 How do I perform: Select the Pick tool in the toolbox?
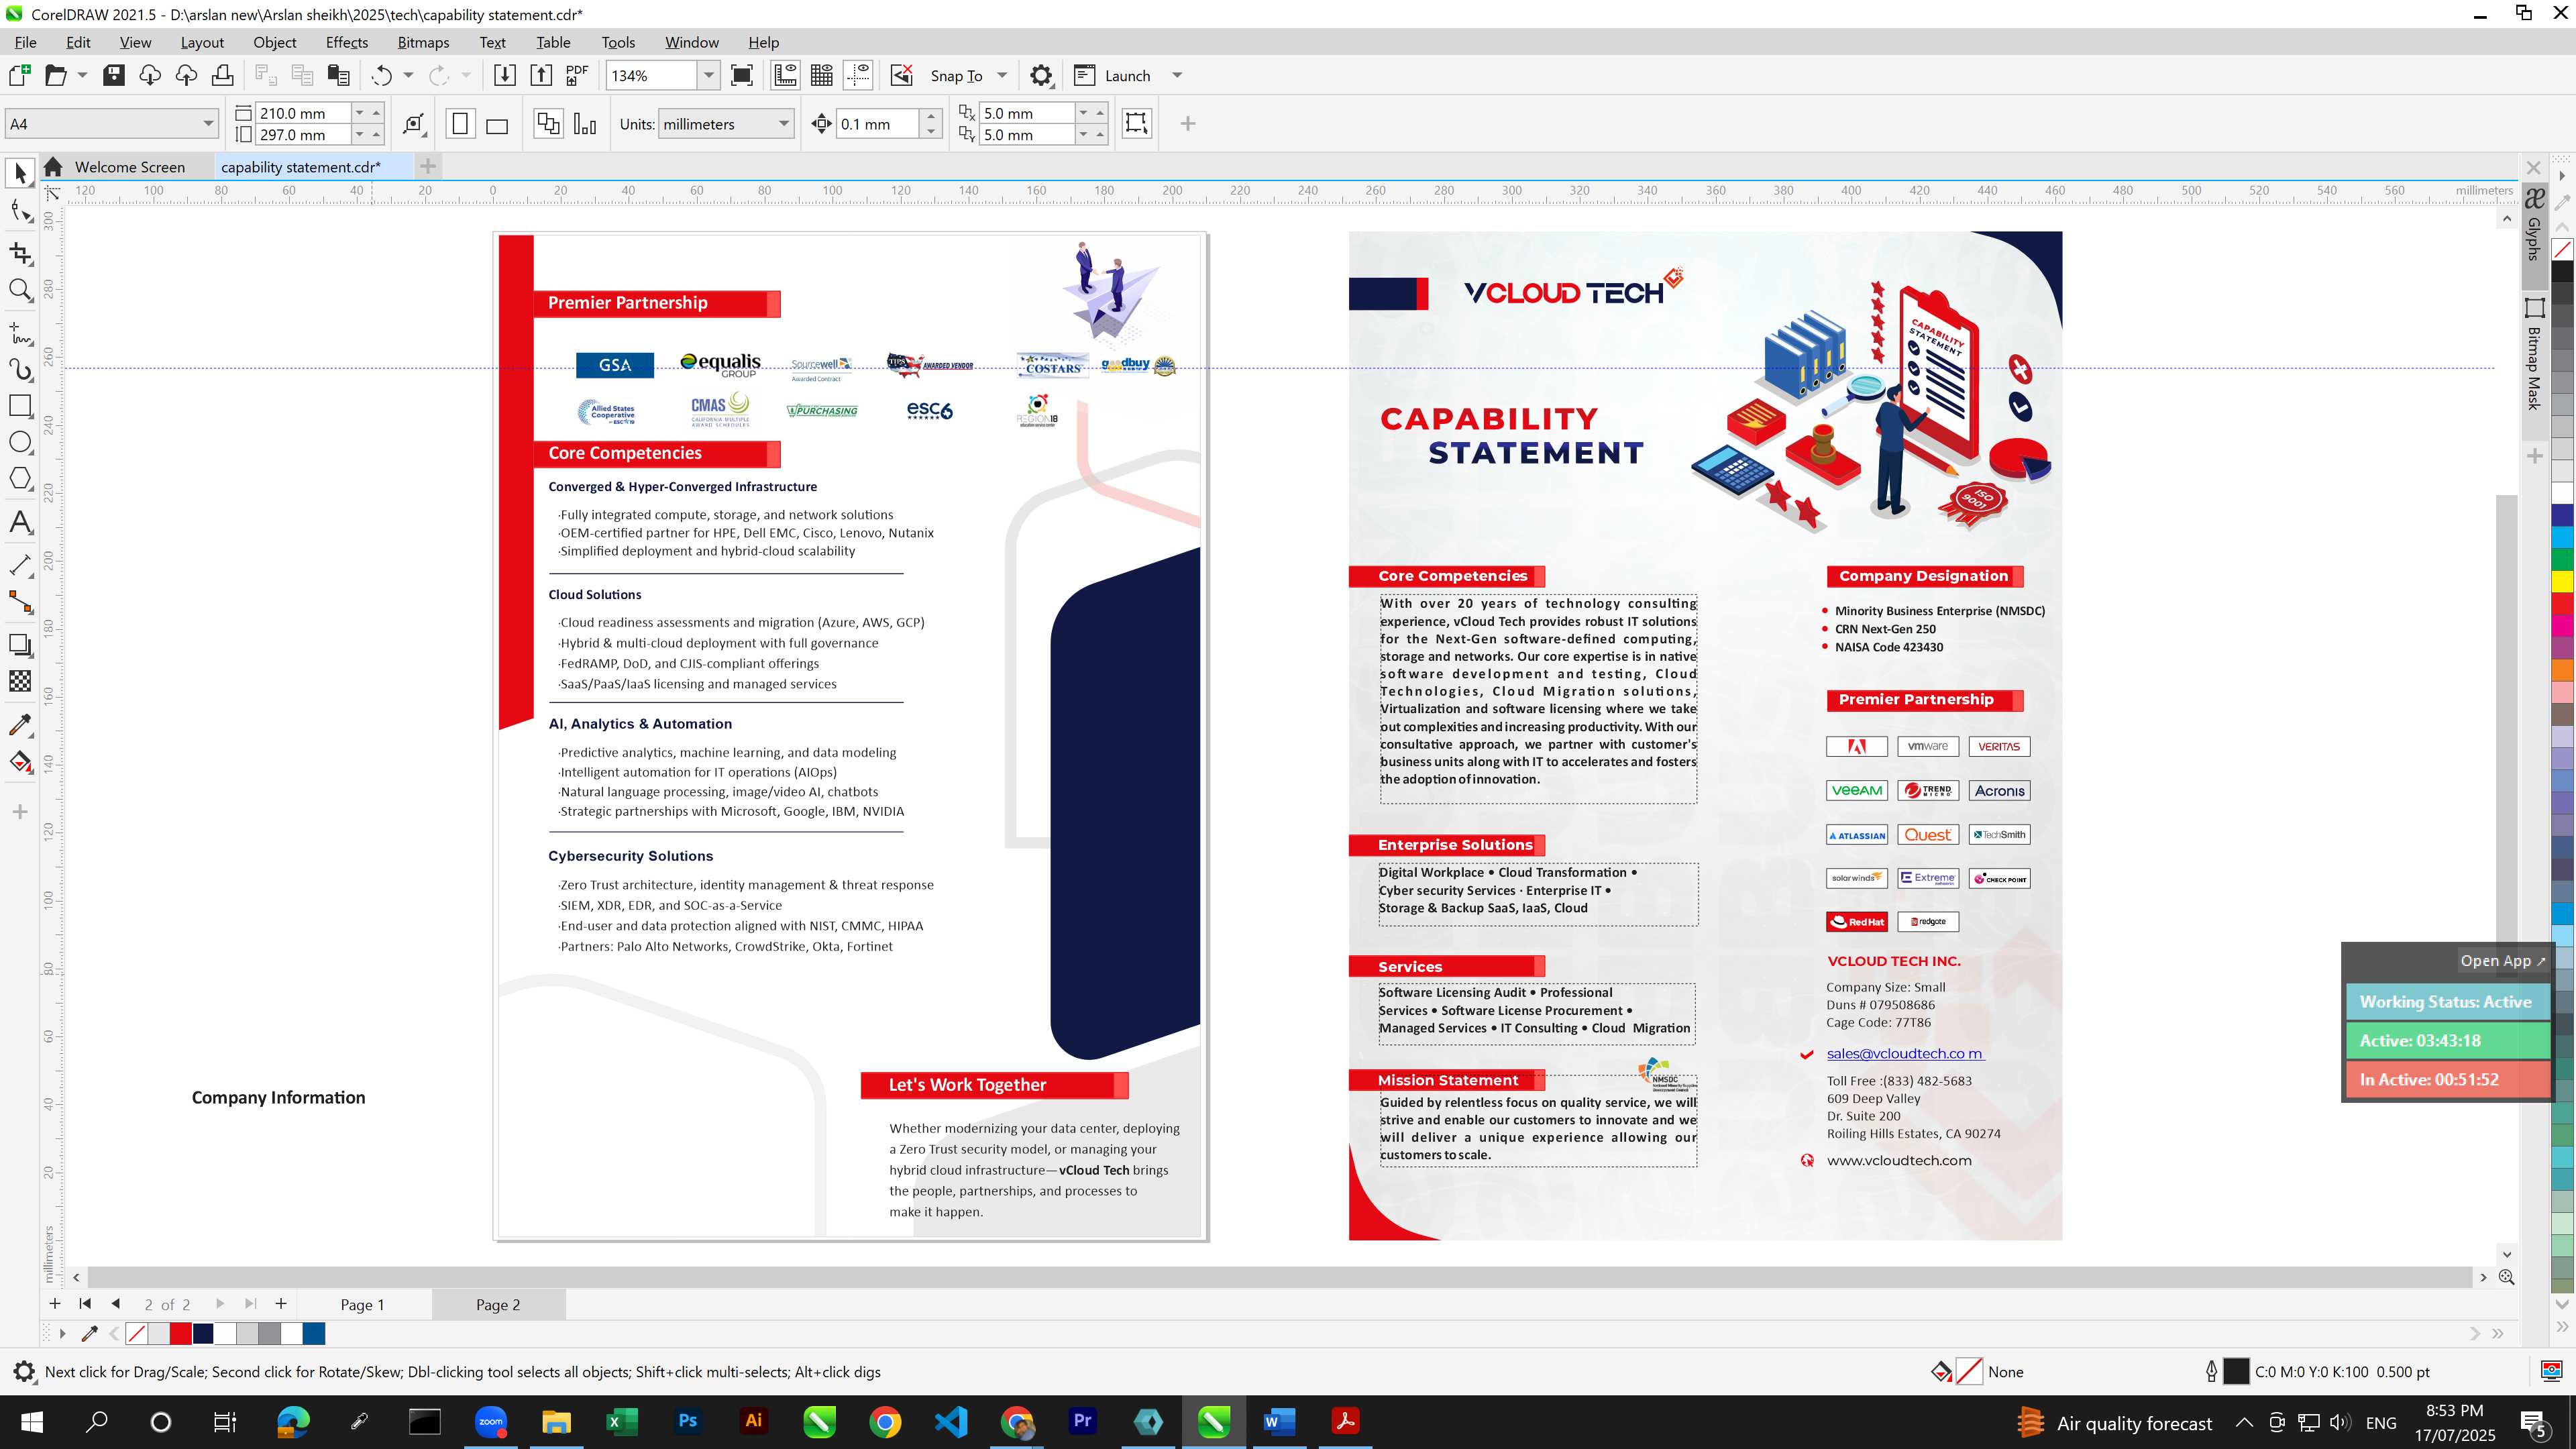(20, 174)
